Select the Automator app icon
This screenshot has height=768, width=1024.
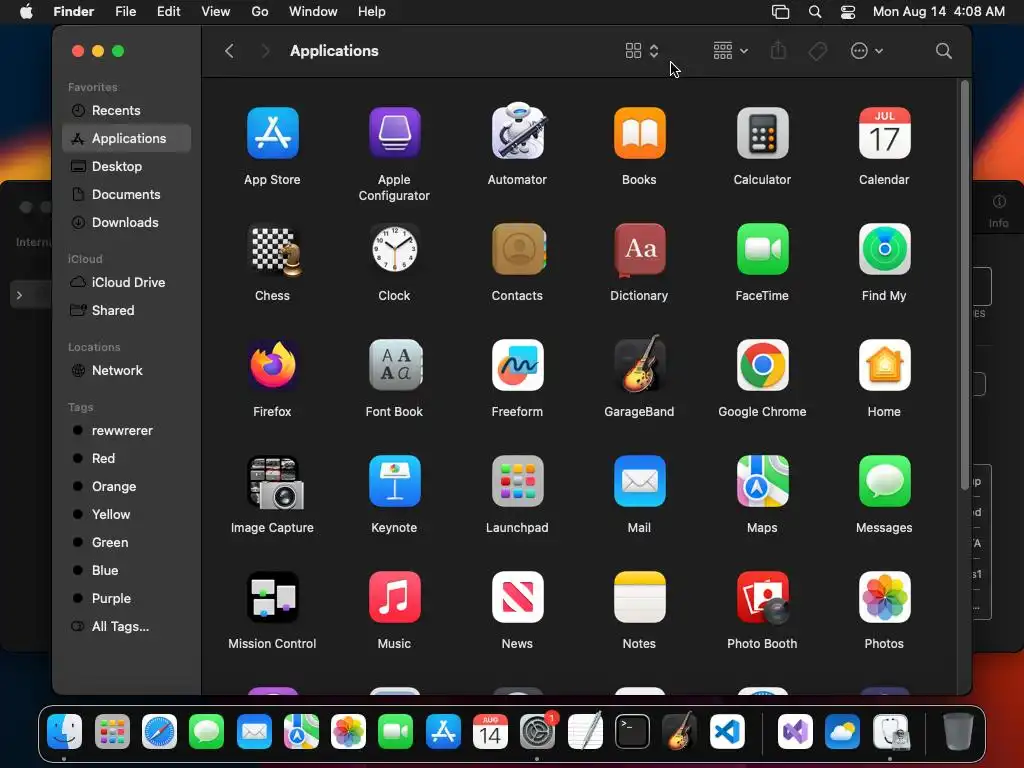click(517, 131)
